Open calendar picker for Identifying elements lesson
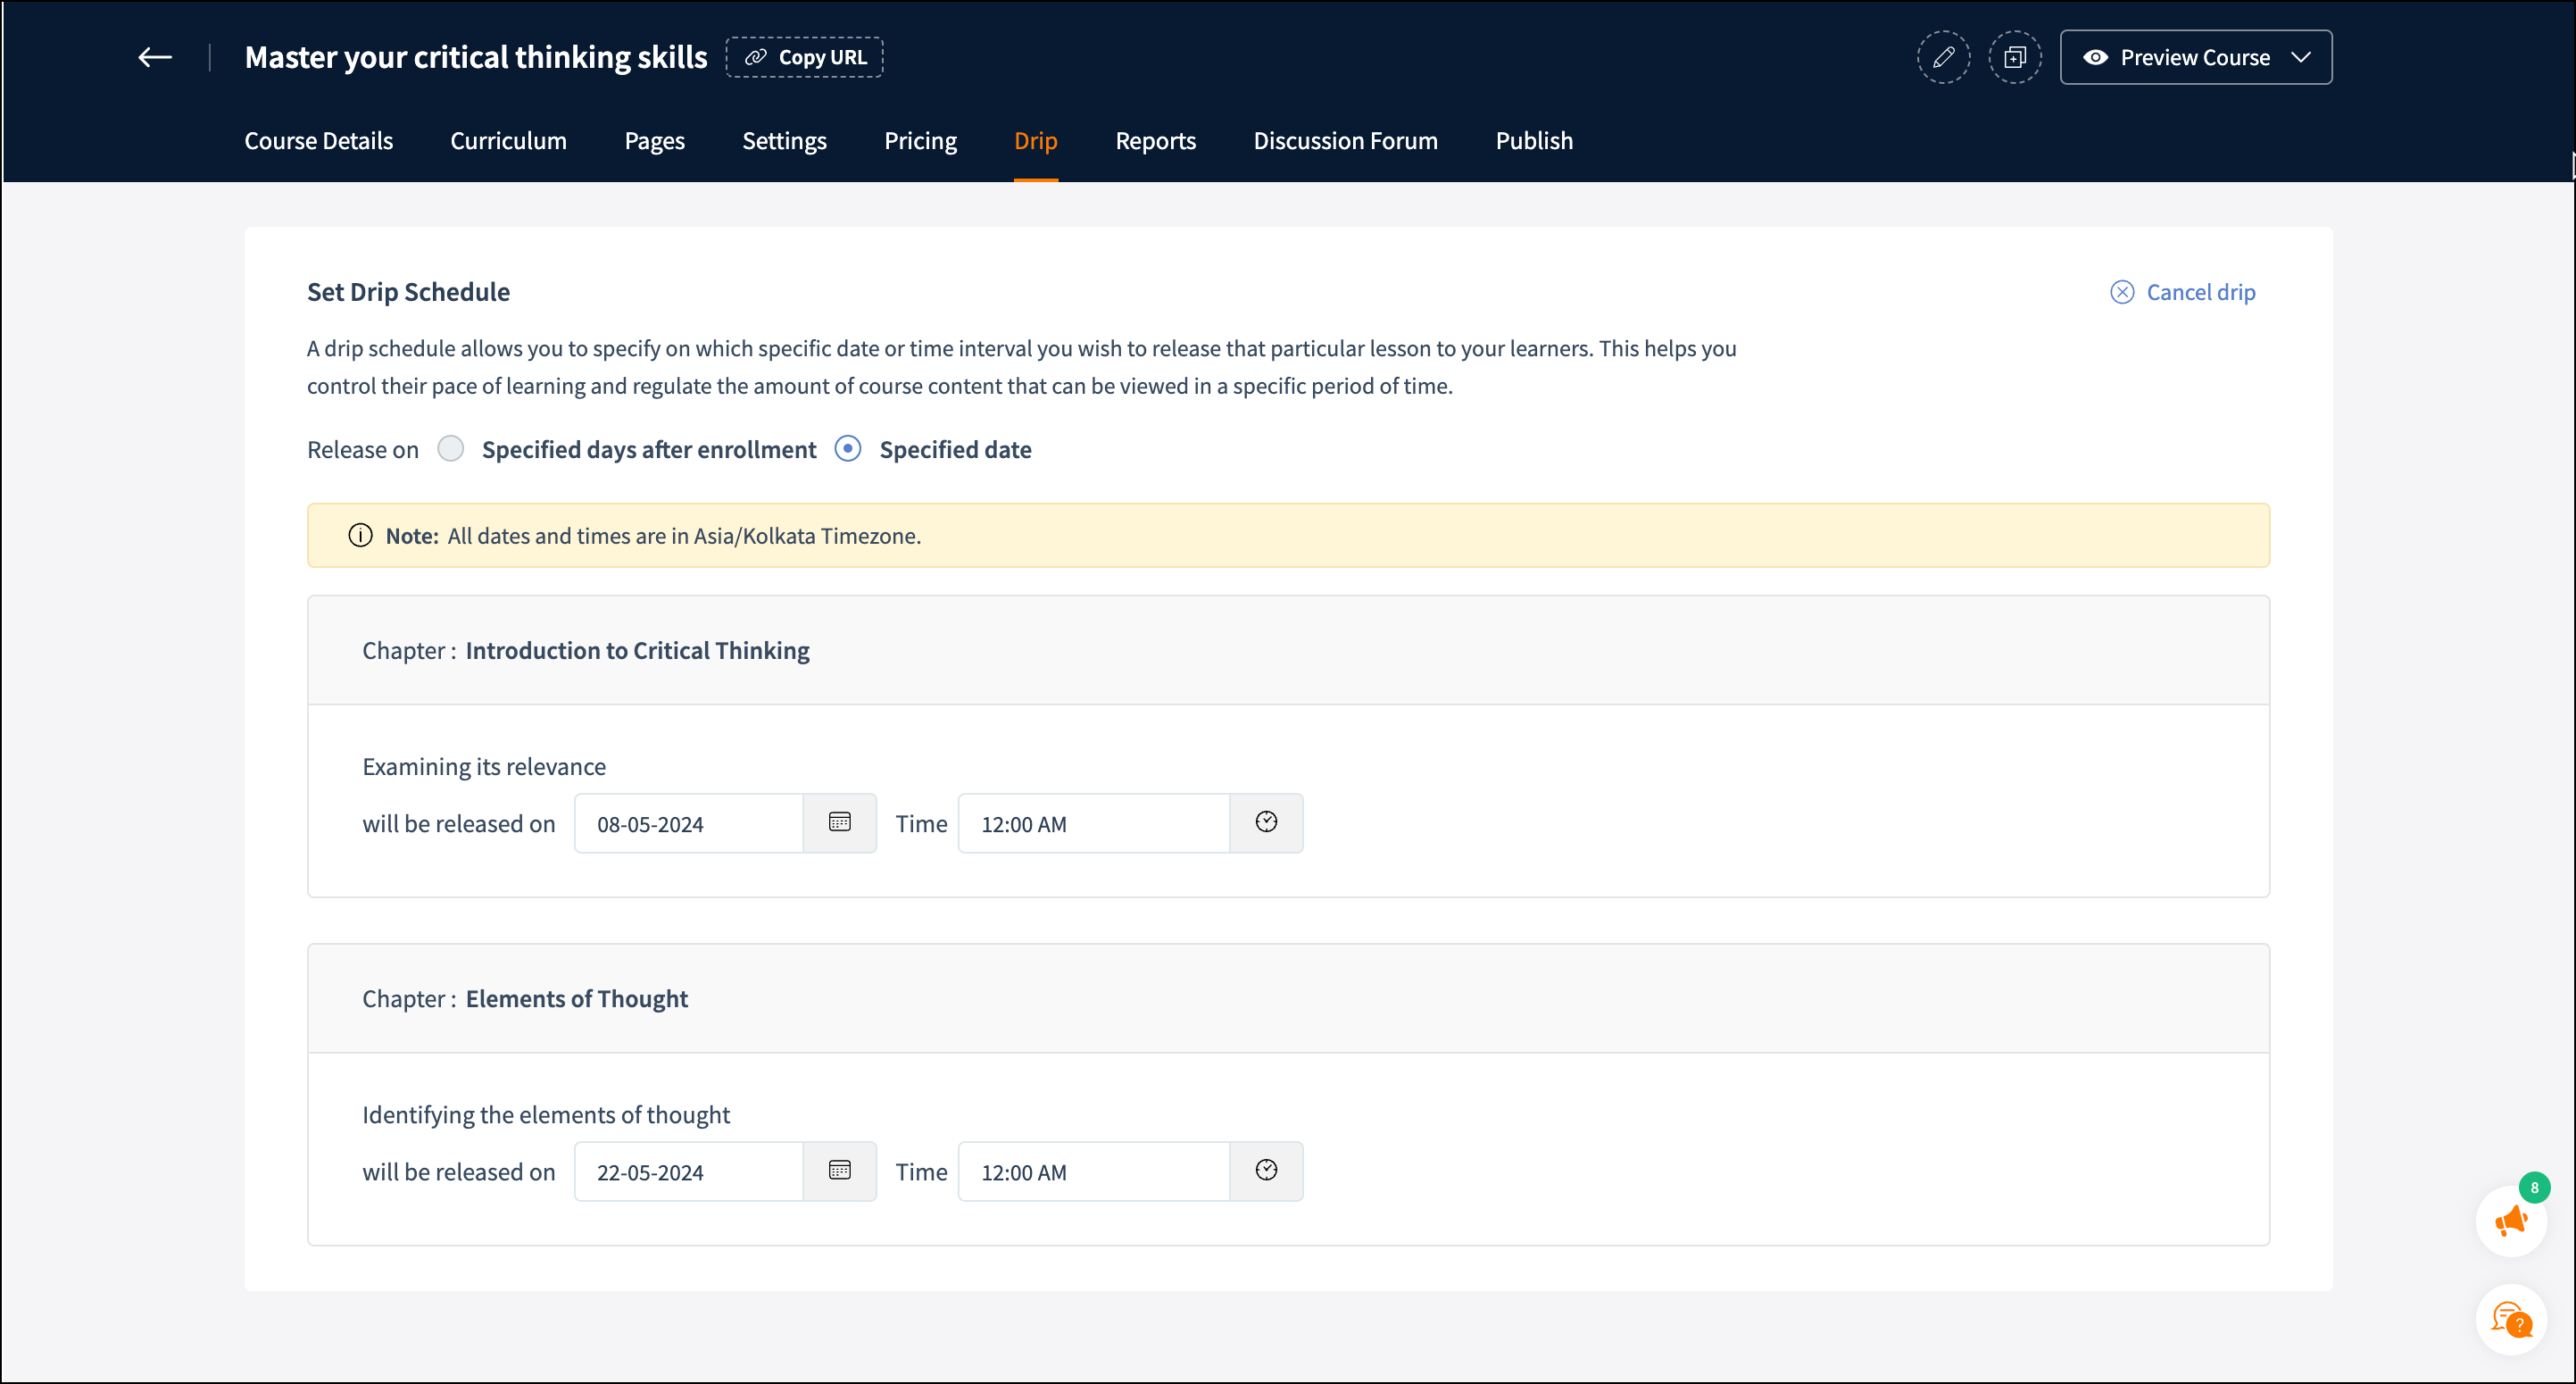This screenshot has width=2576, height=1384. (839, 1170)
